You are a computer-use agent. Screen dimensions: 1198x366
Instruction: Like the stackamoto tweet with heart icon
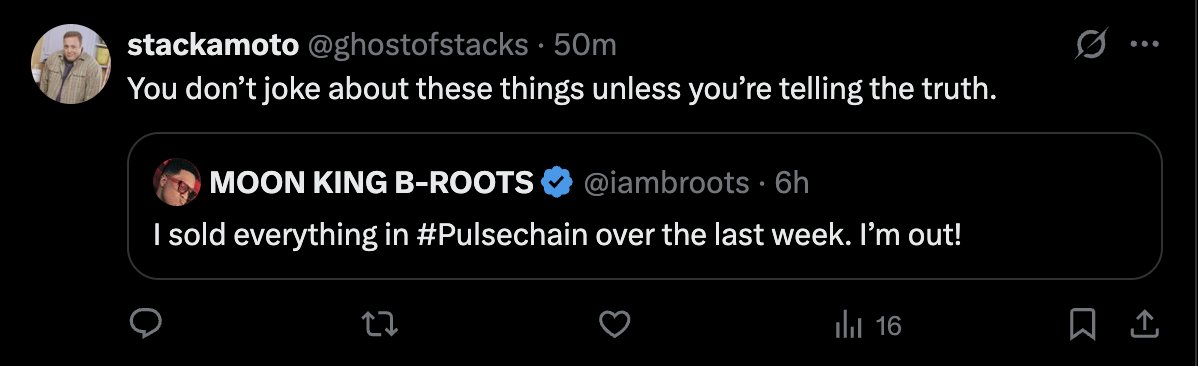click(x=614, y=326)
